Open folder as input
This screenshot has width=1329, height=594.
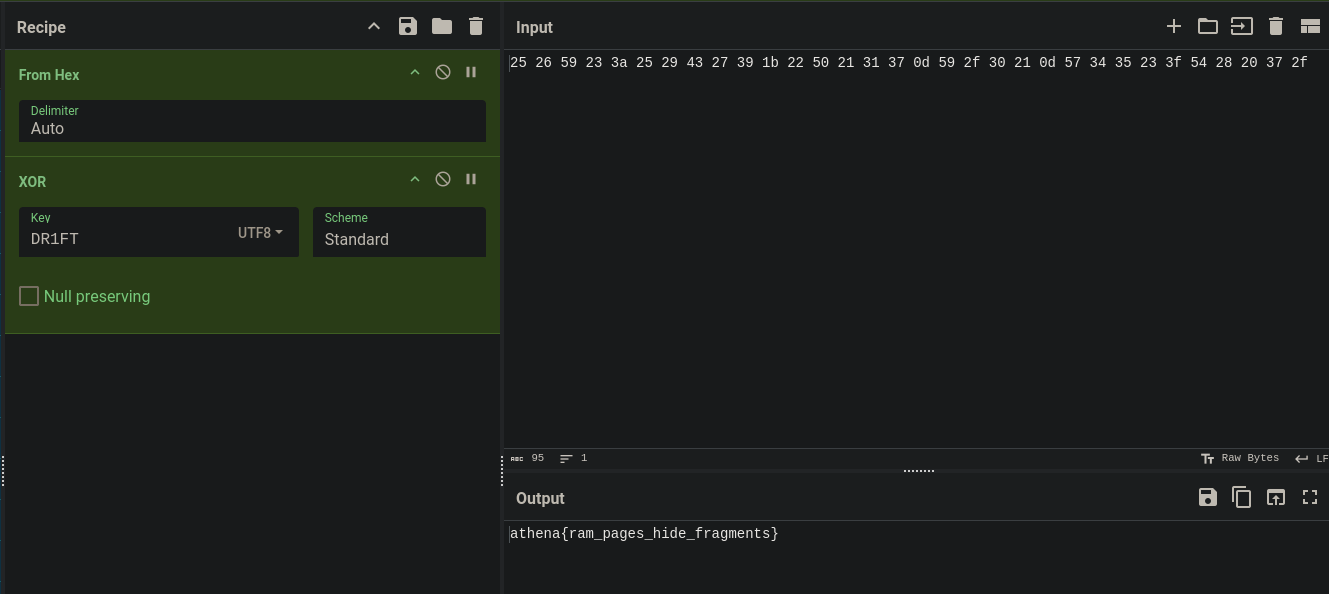tap(1208, 27)
